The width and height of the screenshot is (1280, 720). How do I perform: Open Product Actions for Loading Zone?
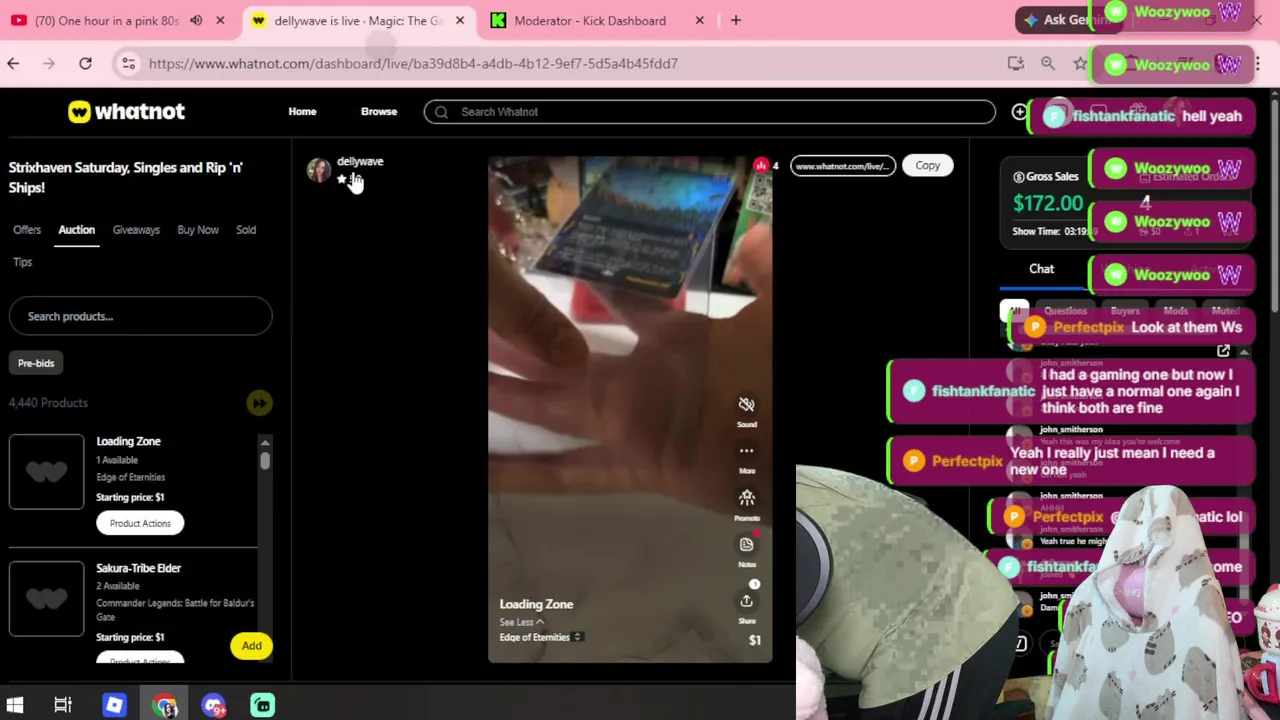coord(140,523)
